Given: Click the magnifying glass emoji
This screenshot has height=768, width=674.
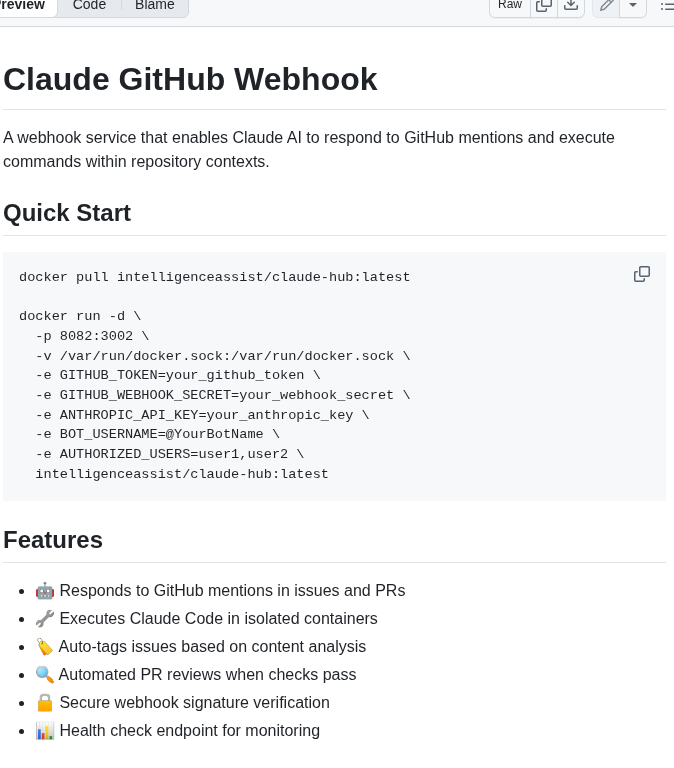Looking at the screenshot, I should pyautogui.click(x=45, y=675).
